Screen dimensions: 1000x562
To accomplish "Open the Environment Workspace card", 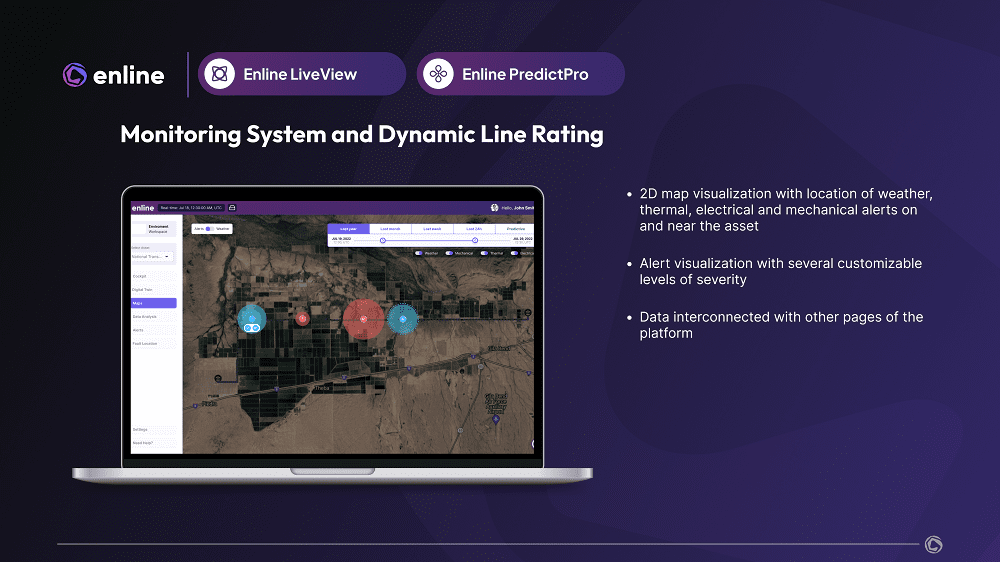I will [154, 228].
